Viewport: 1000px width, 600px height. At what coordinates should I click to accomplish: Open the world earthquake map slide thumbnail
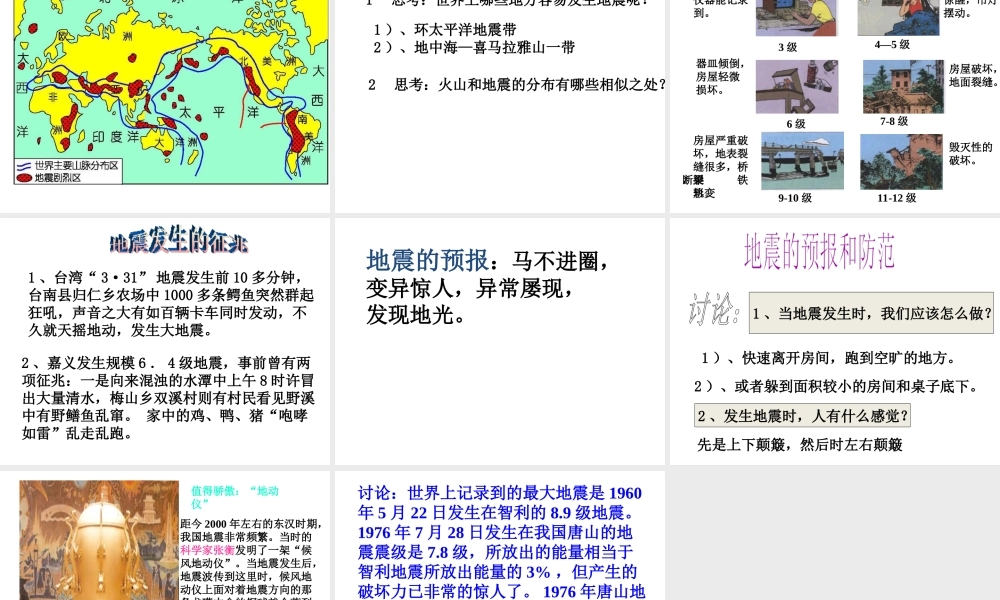coord(165,105)
